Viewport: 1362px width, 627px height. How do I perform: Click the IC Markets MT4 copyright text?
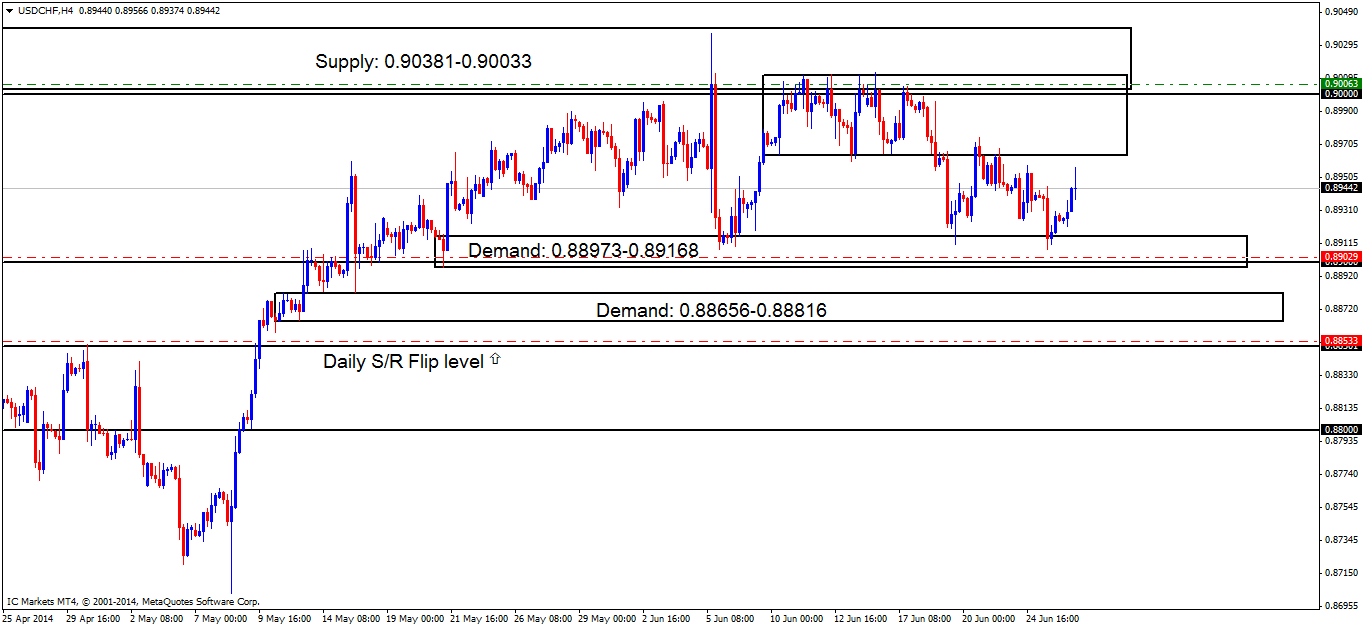tap(133, 602)
